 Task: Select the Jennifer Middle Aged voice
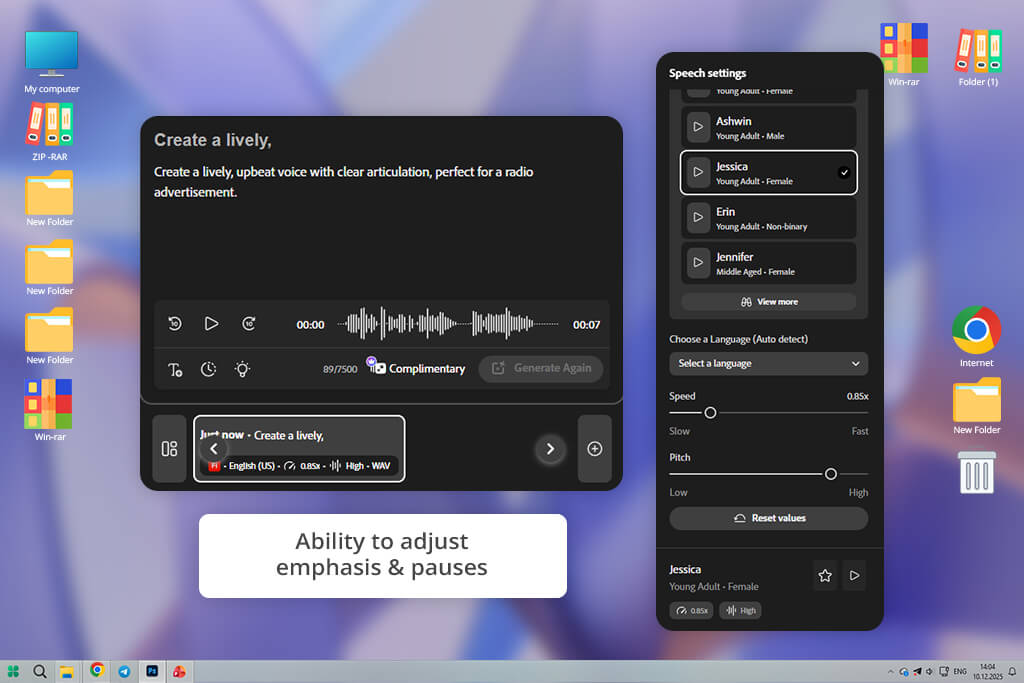coord(769,262)
